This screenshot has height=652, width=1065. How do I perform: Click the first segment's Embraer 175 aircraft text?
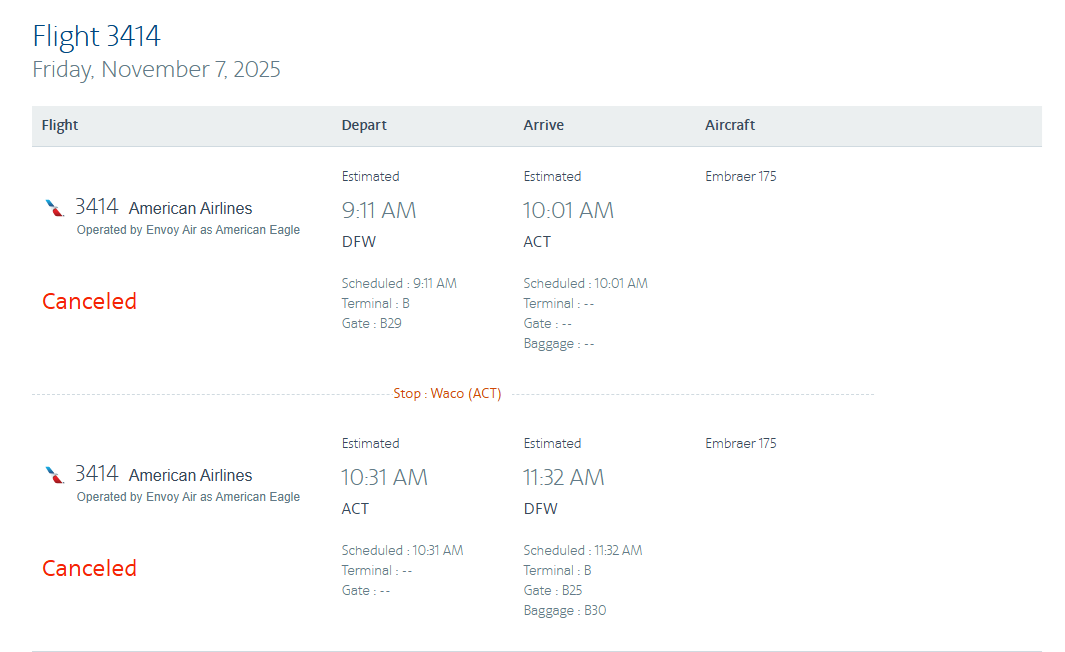coord(740,177)
